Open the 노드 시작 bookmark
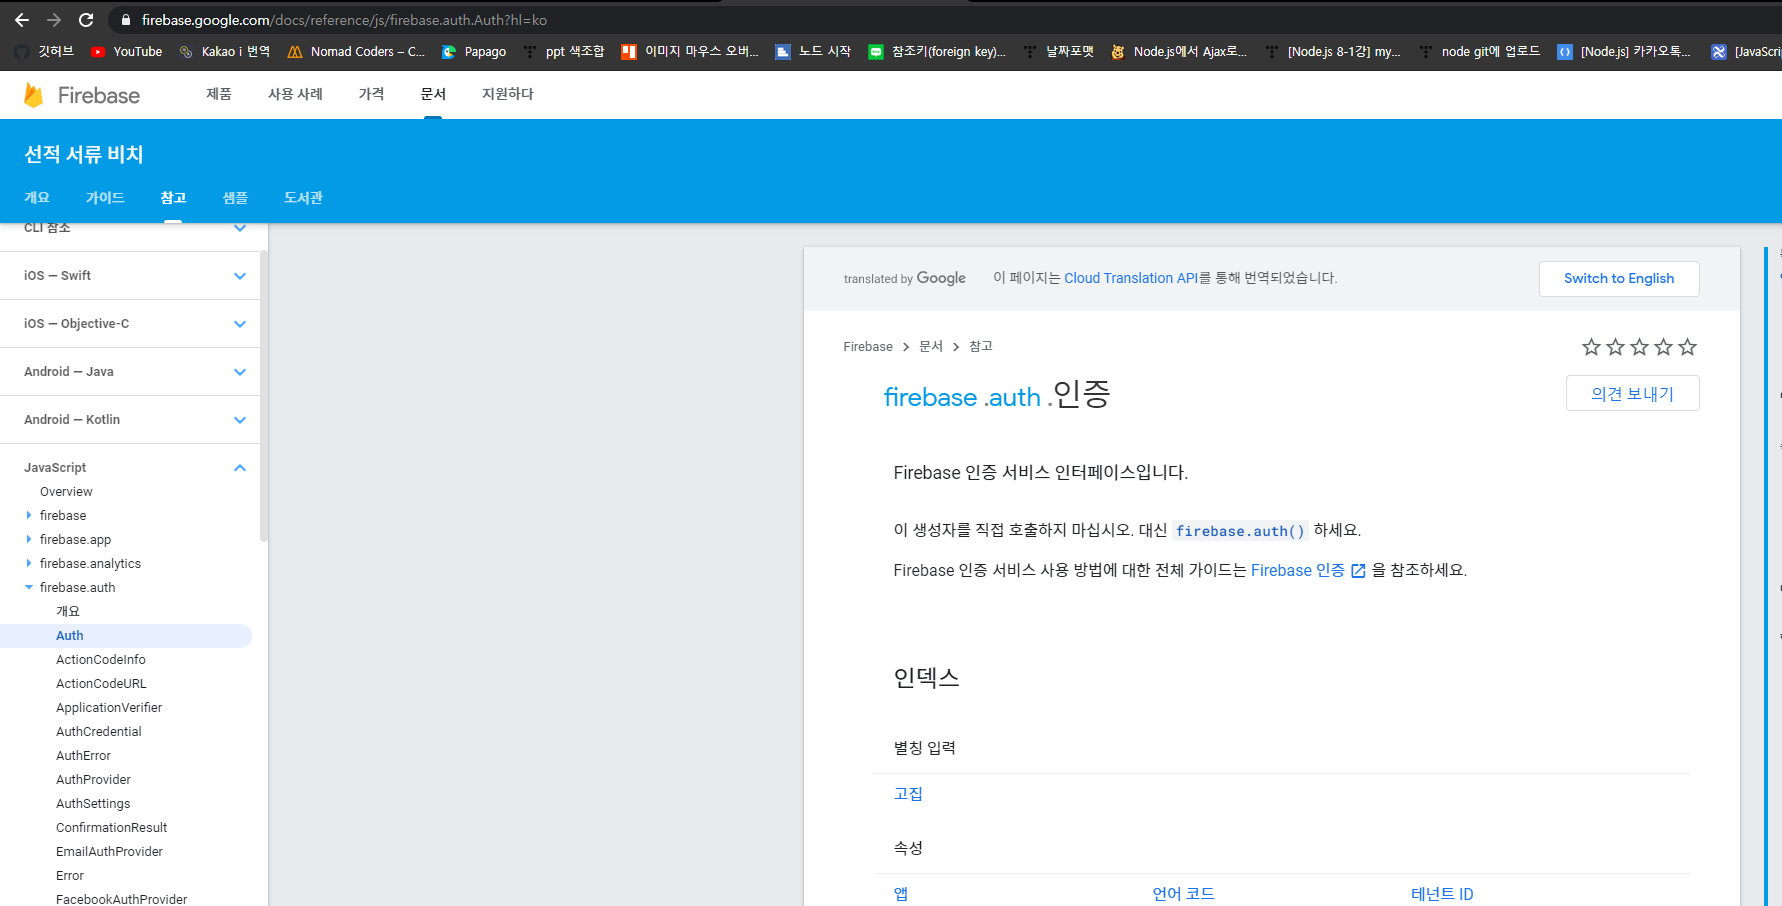Viewport: 1782px width, 906px height. (x=813, y=52)
